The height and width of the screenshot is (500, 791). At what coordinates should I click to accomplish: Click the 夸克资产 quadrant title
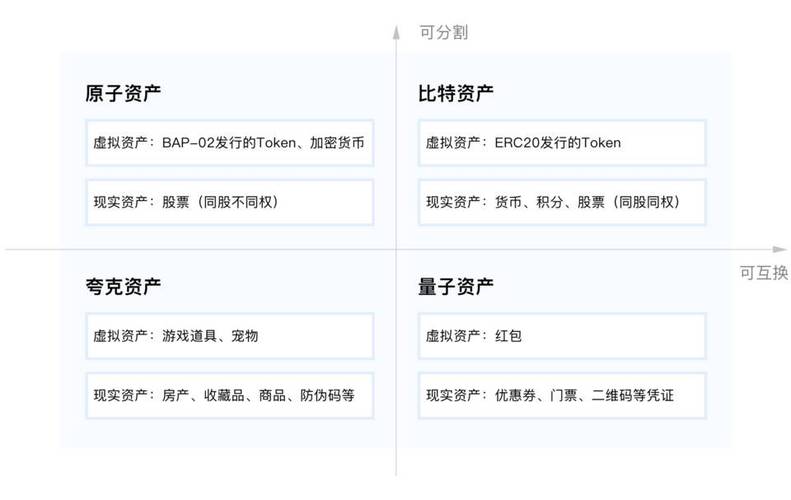[123, 287]
